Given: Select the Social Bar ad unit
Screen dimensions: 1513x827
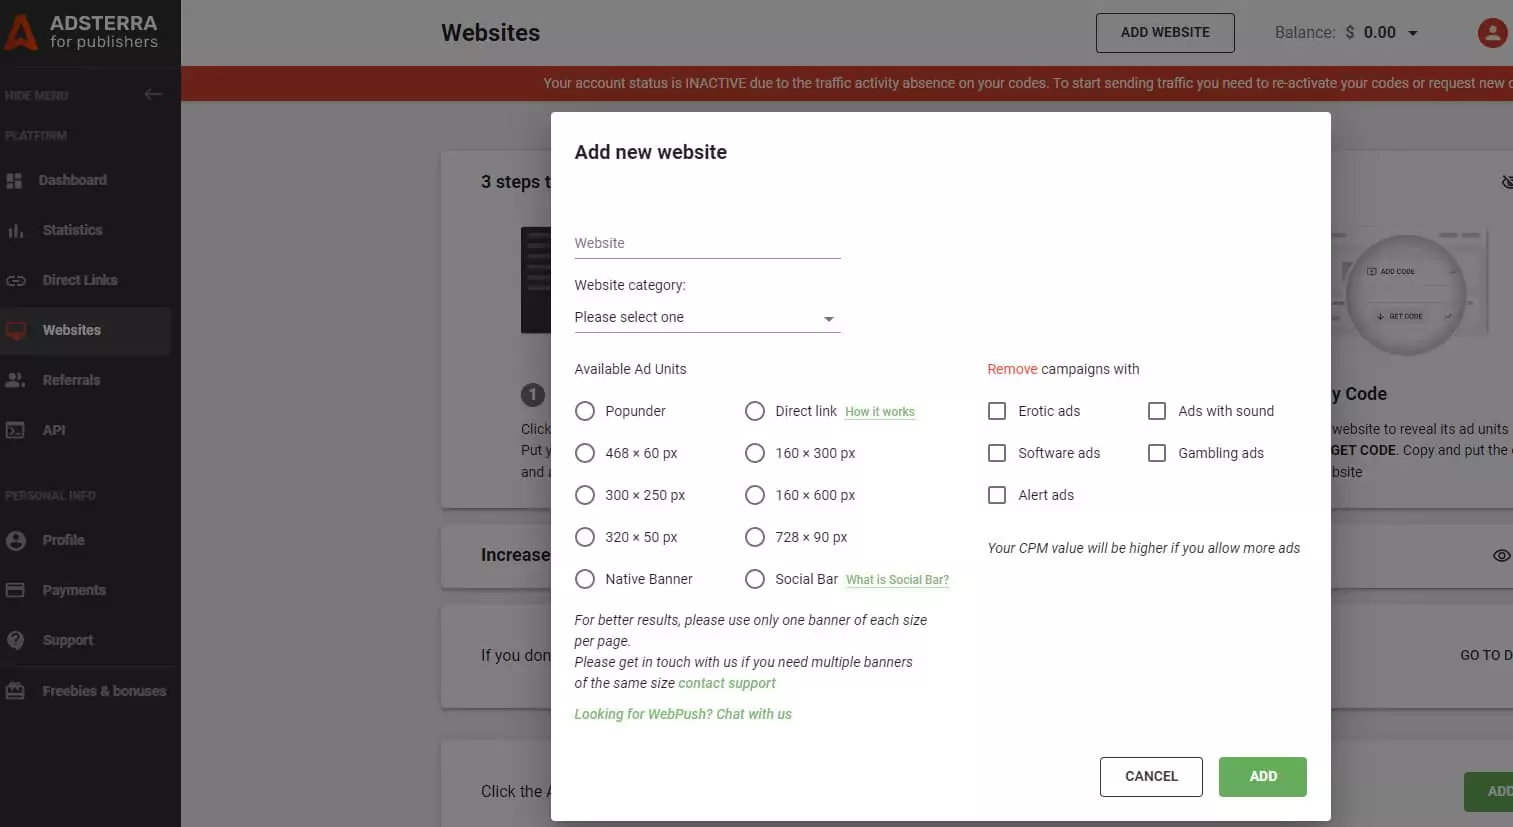Looking at the screenshot, I should [x=755, y=579].
